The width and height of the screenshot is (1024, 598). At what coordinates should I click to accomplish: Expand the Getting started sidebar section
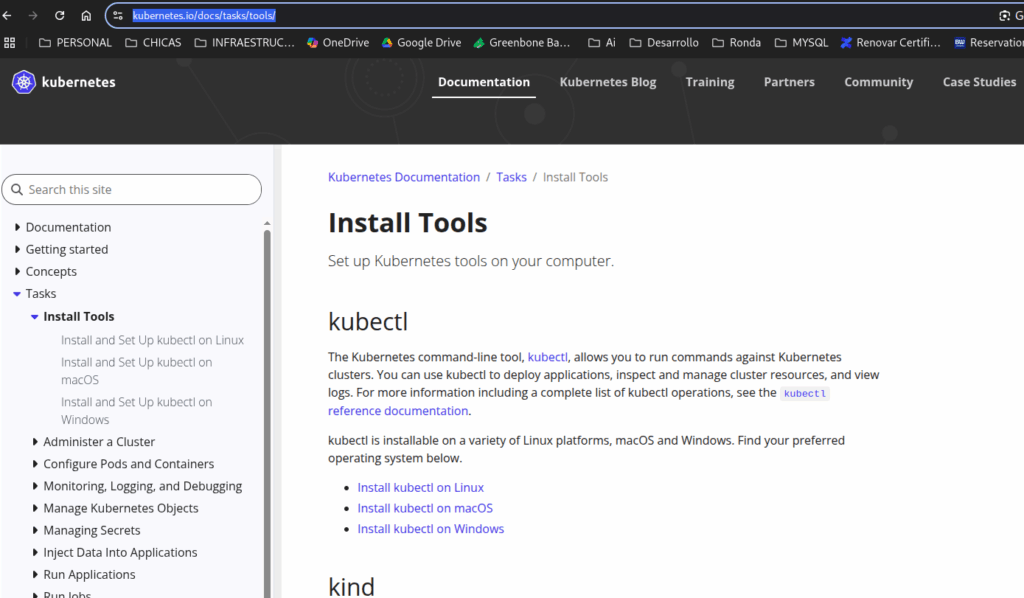(x=17, y=249)
